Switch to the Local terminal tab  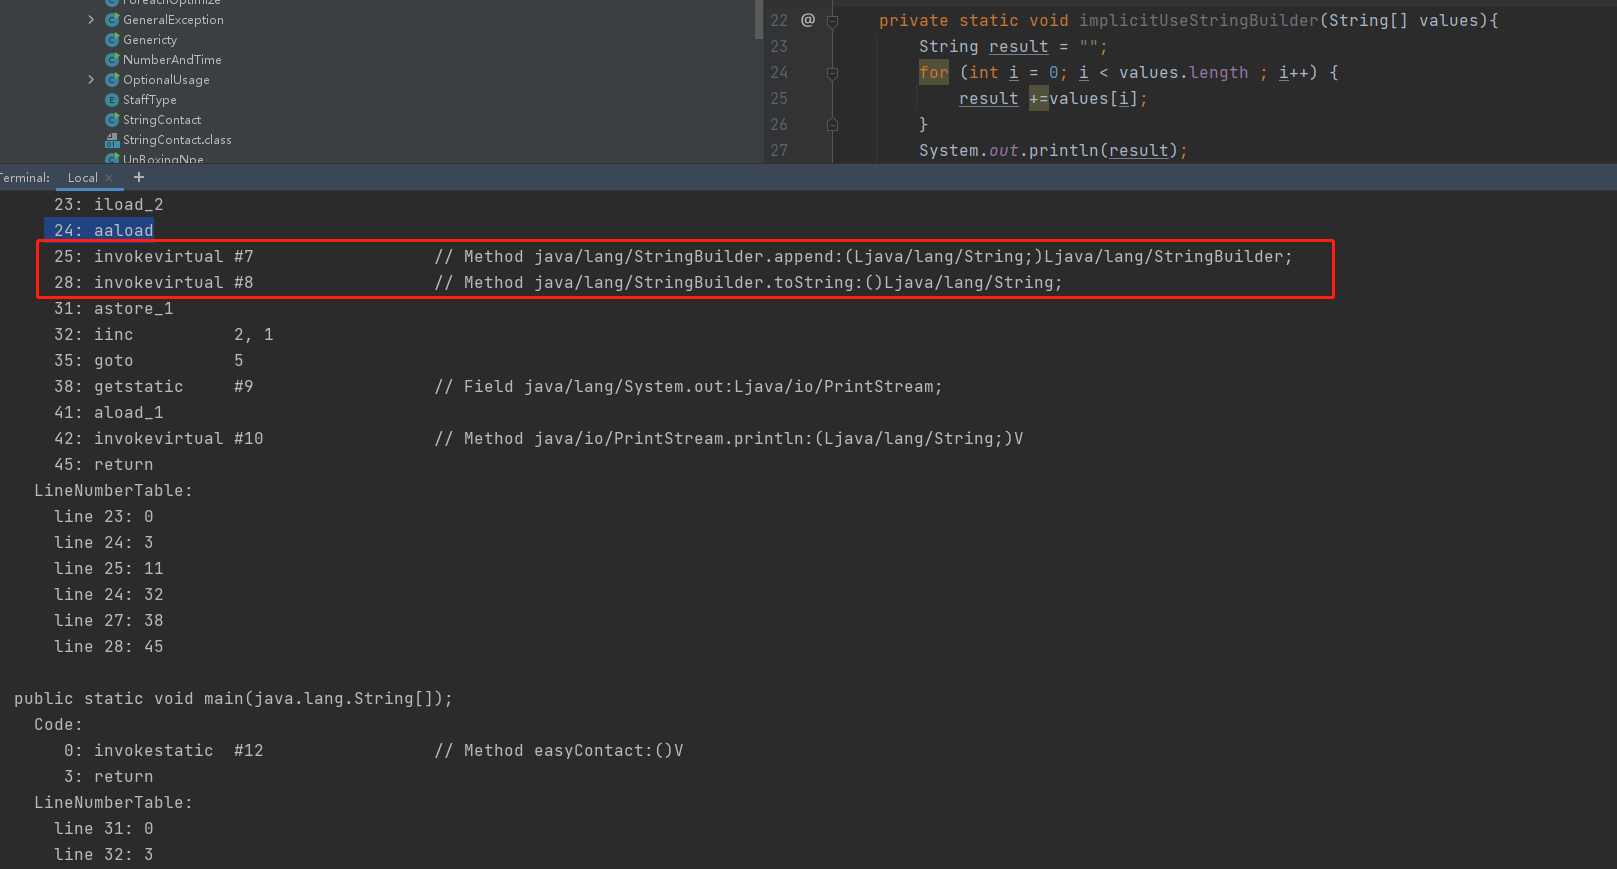pos(82,178)
